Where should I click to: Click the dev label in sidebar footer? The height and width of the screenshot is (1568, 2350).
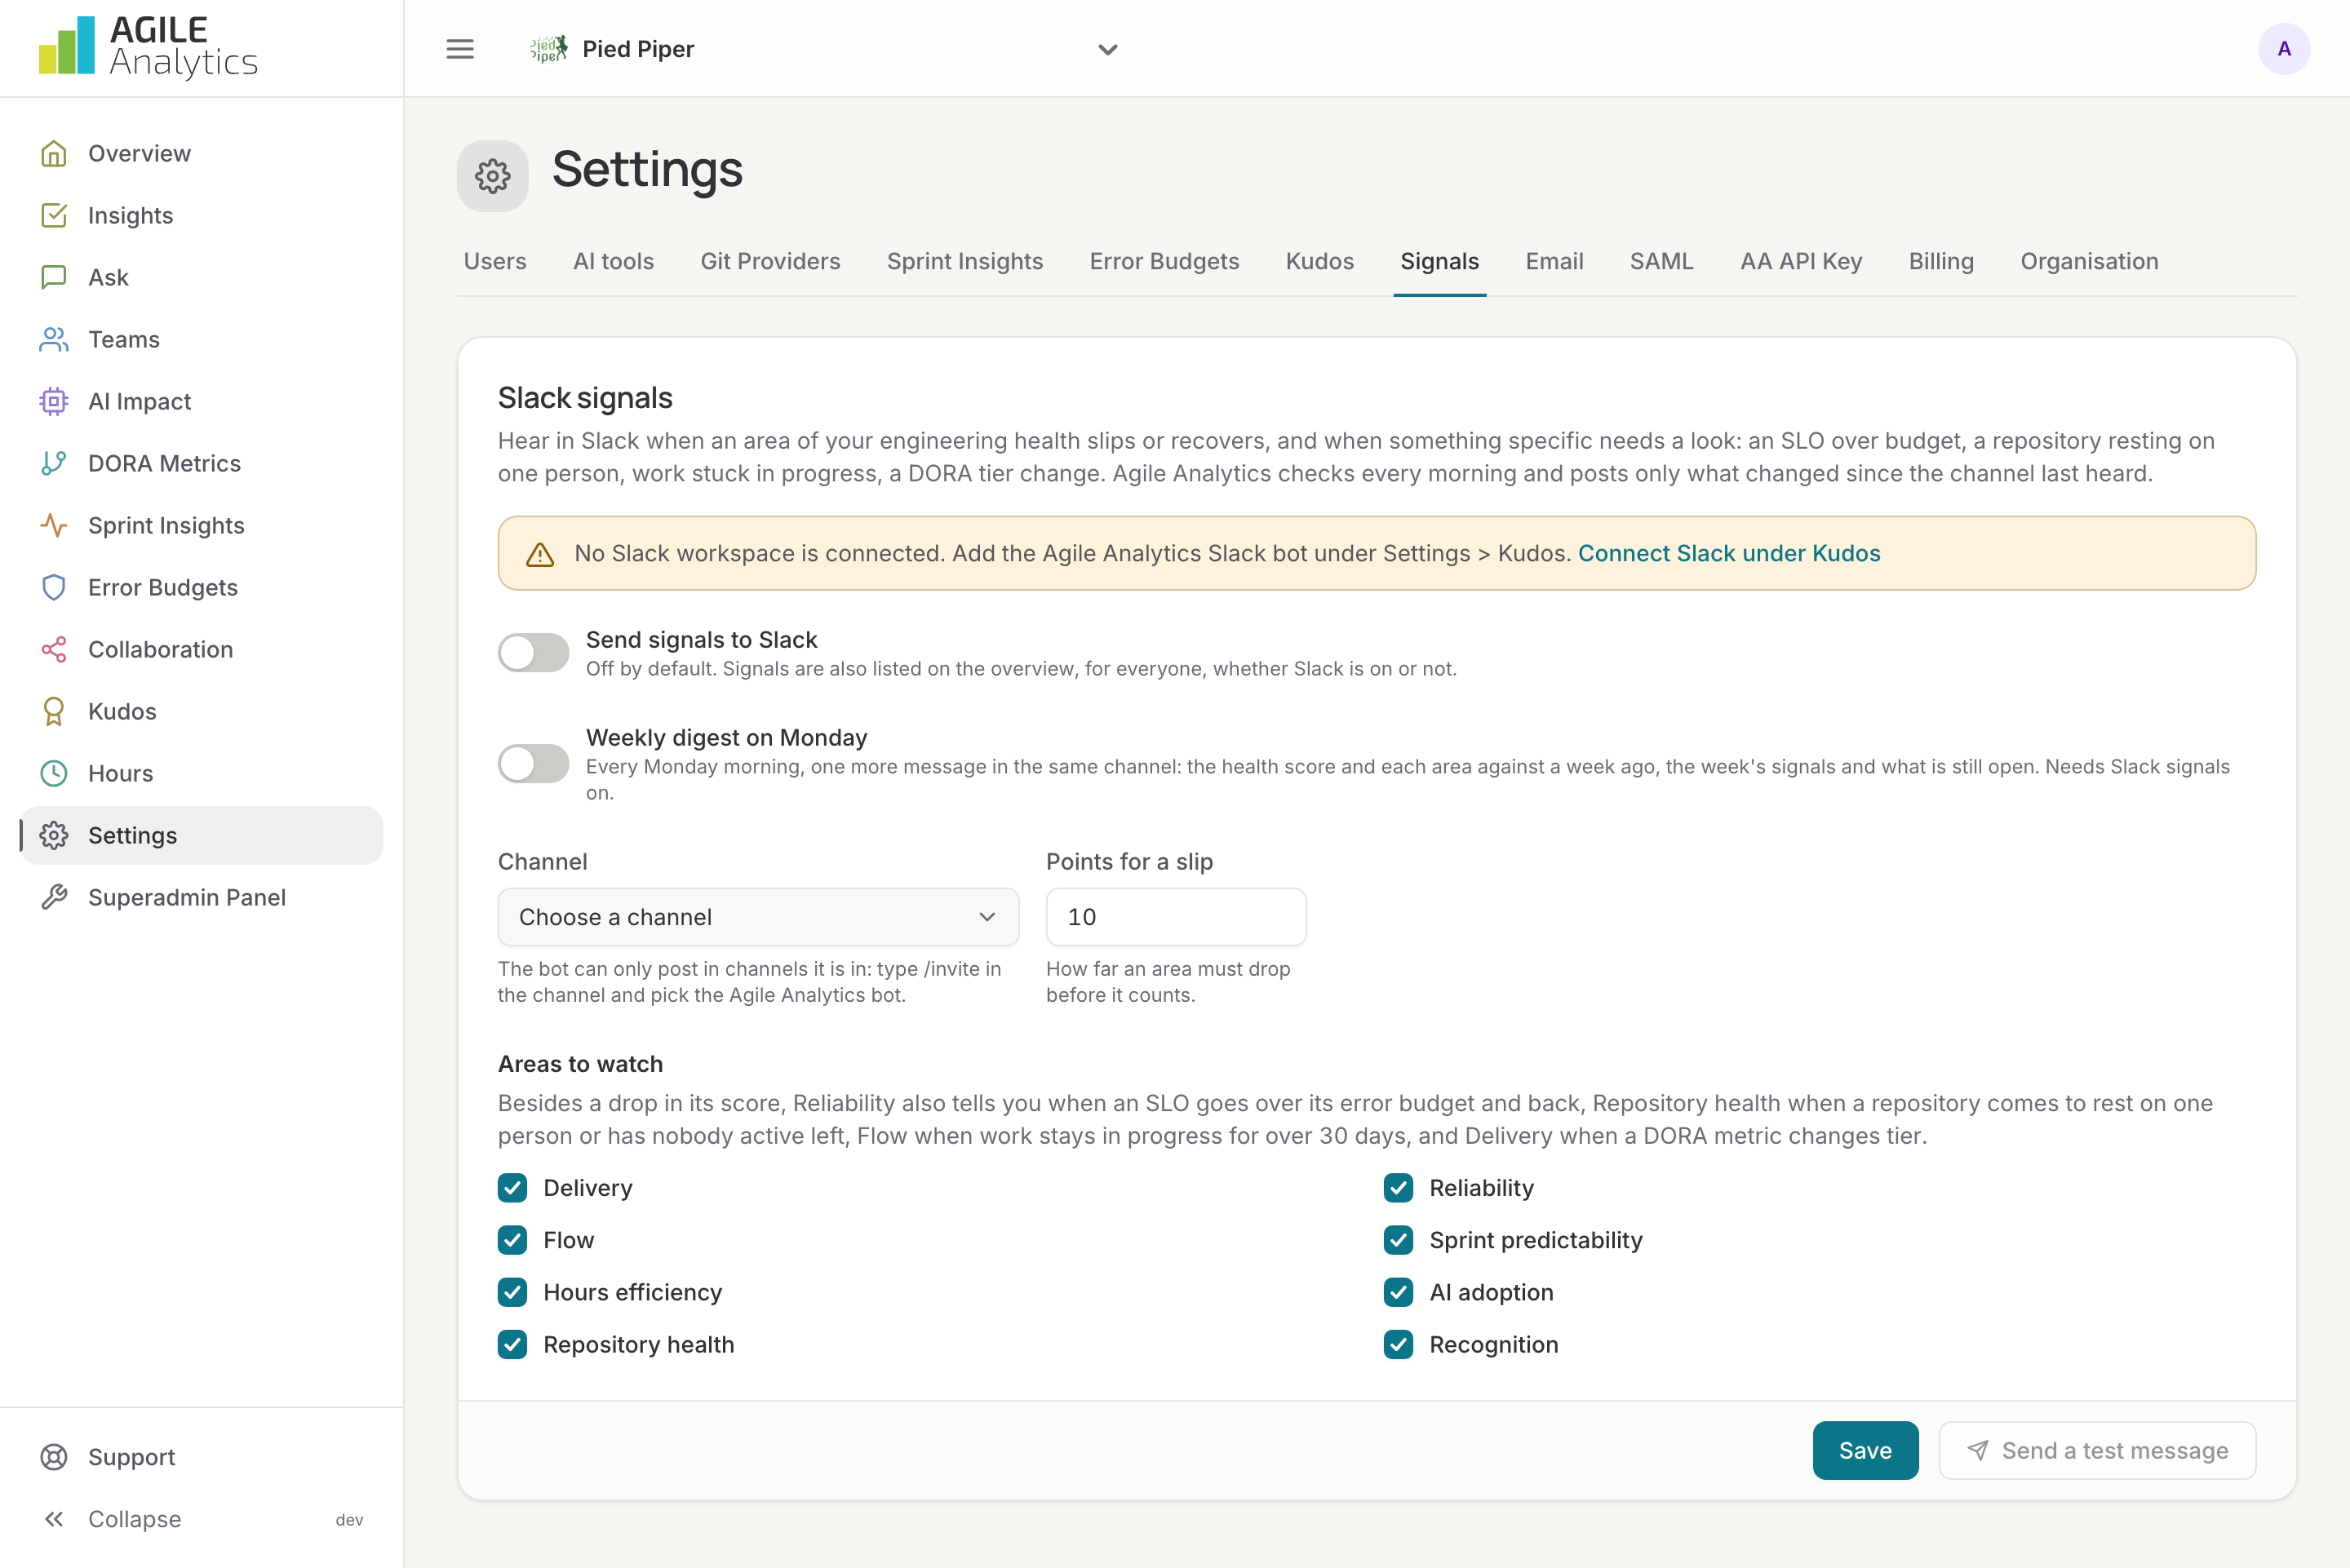349,1520
